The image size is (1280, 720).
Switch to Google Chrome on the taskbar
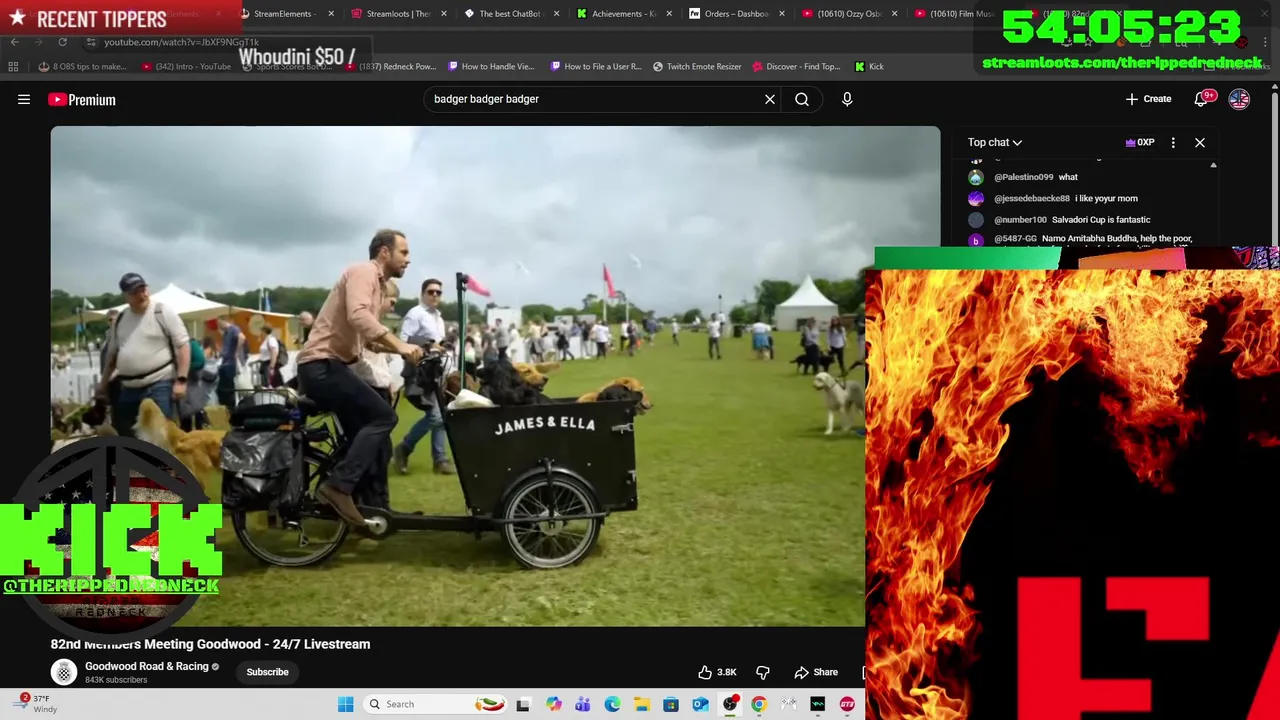pos(759,704)
